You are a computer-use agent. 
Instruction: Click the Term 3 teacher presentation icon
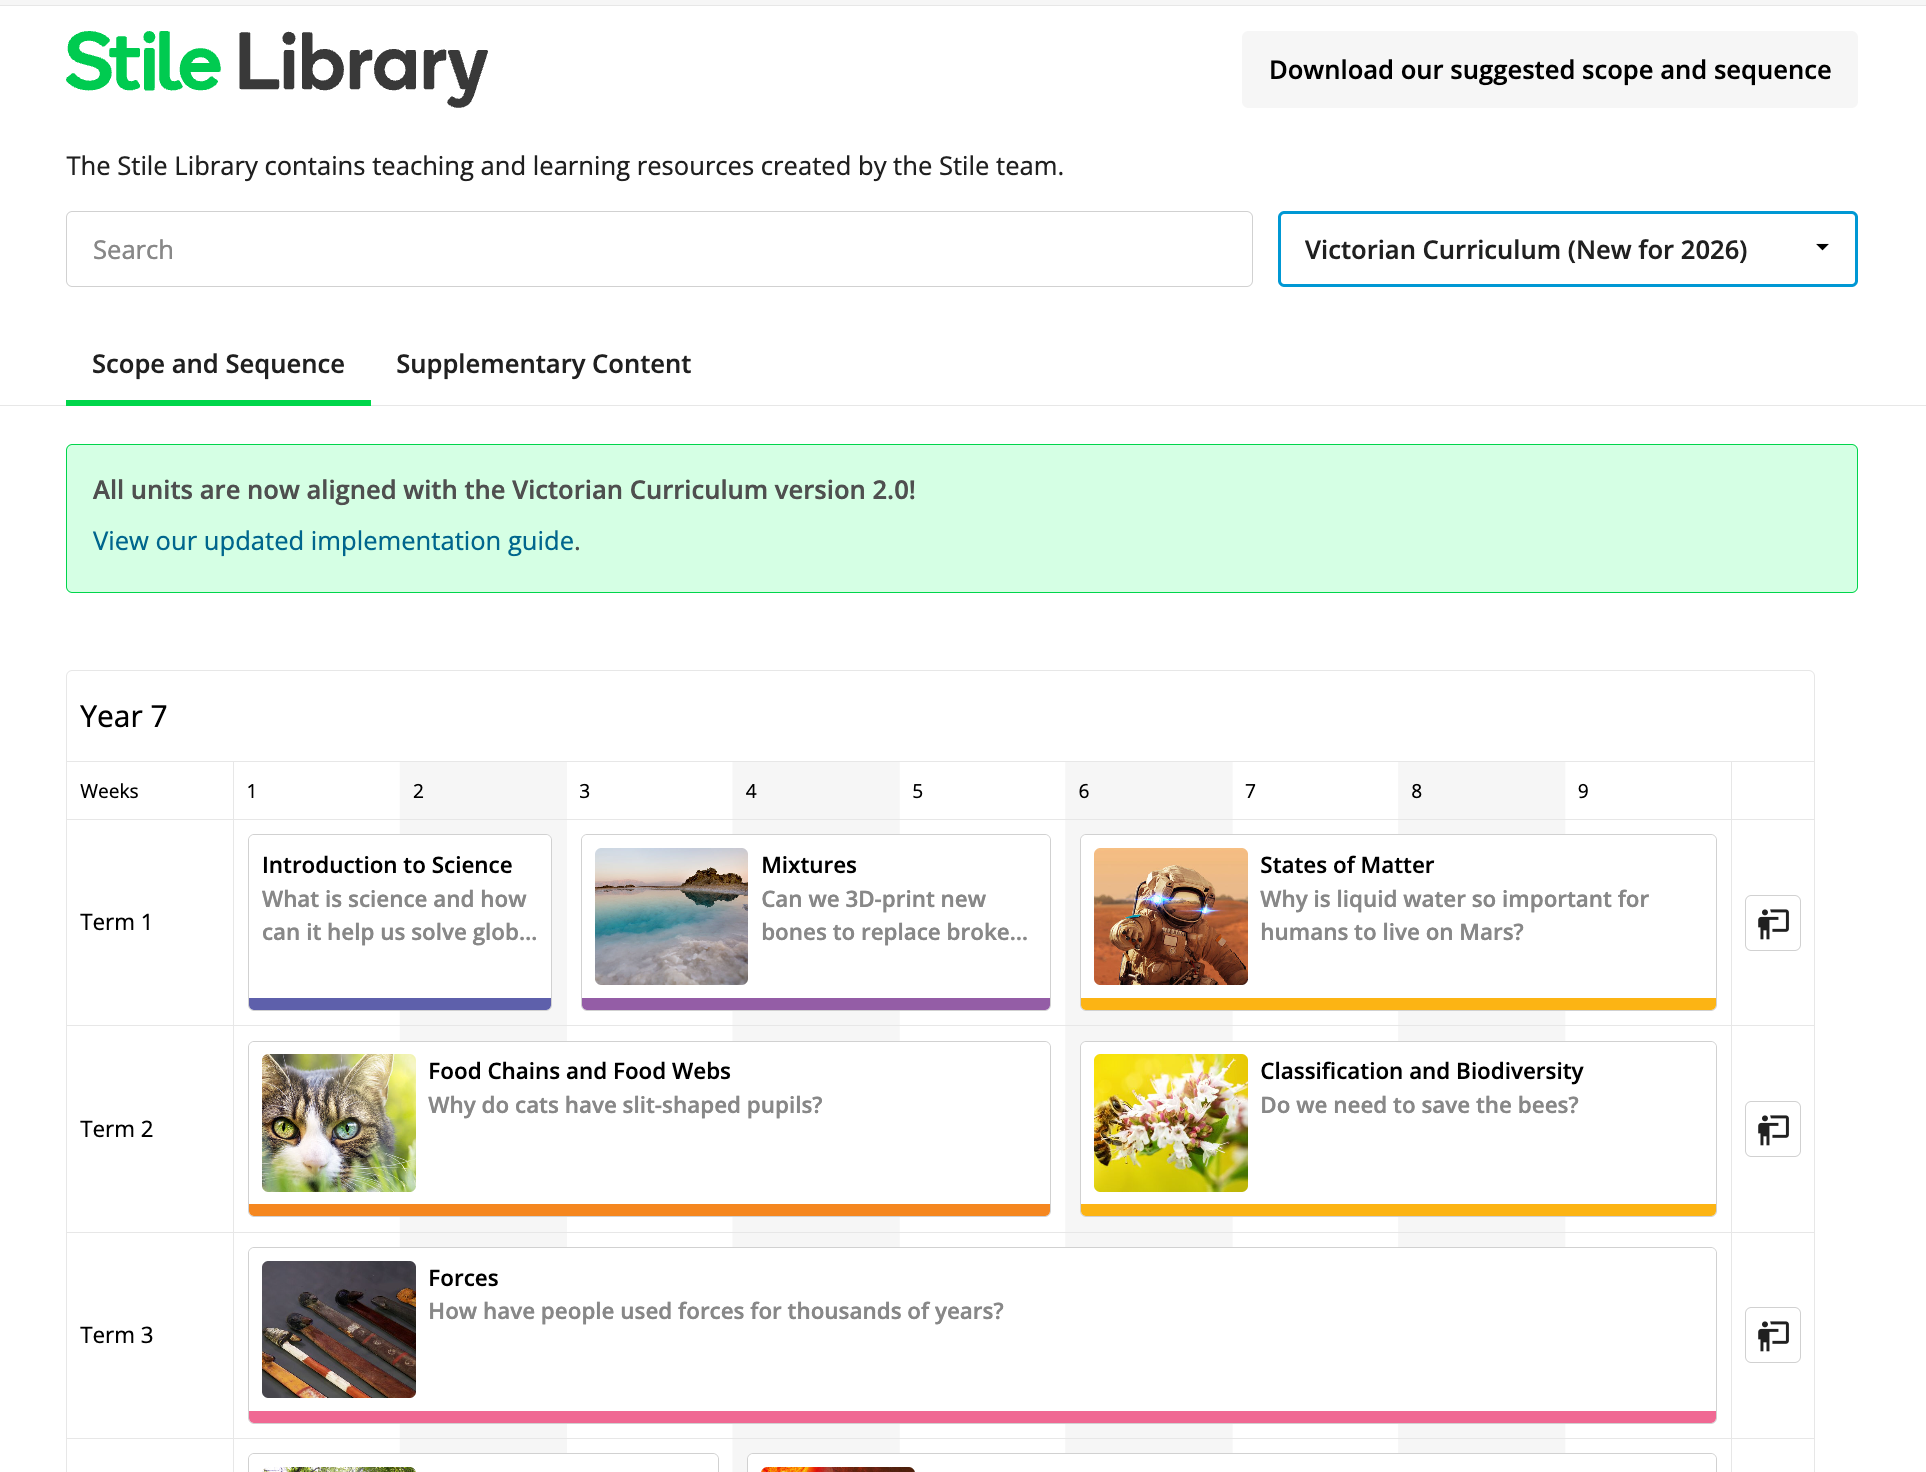coord(1772,1335)
